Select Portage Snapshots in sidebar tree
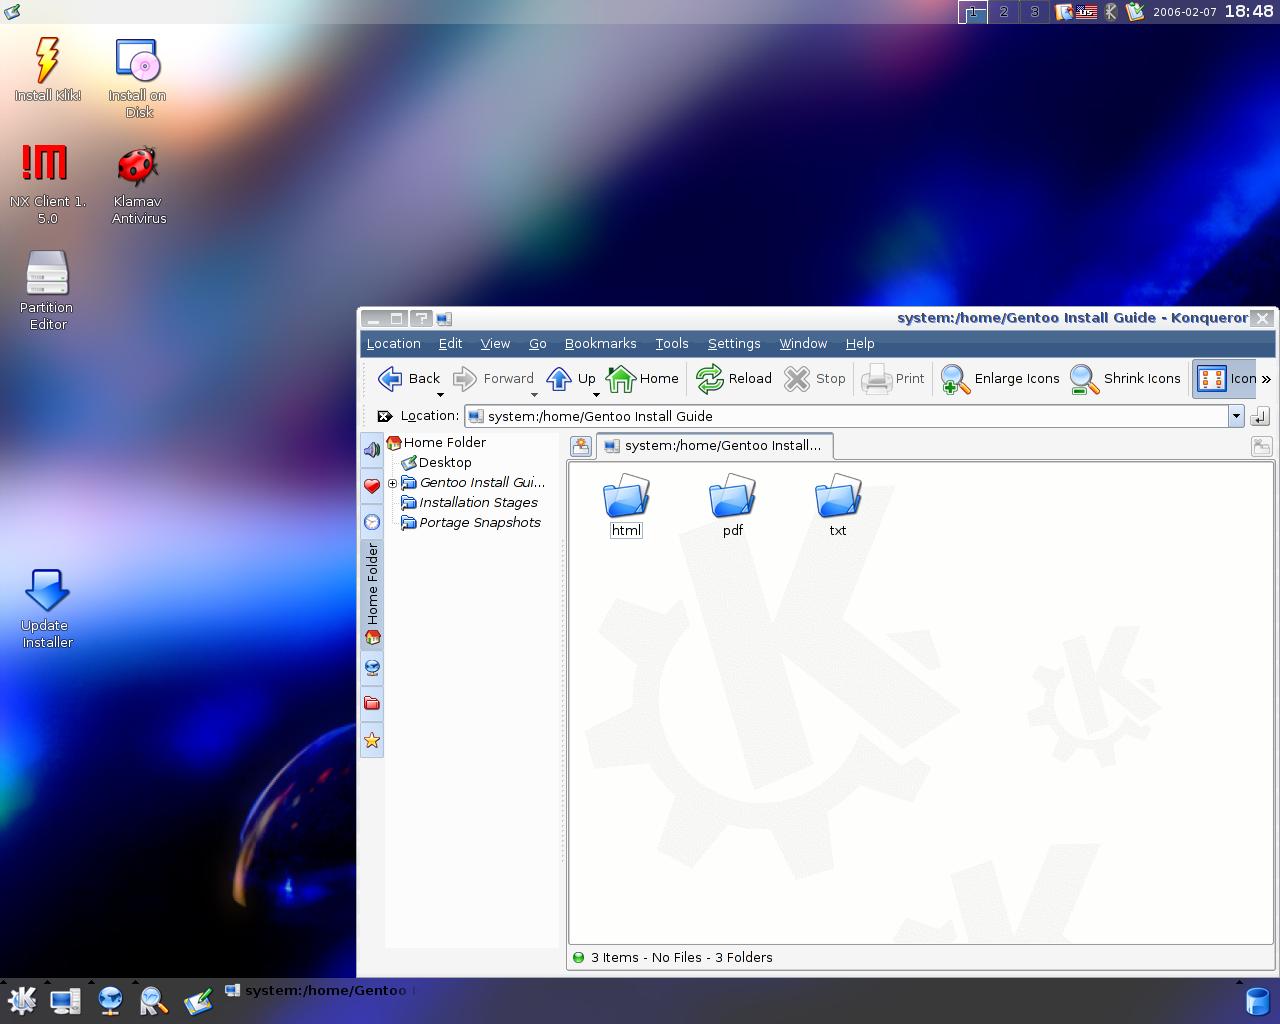1280x1024 pixels. pyautogui.click(x=471, y=522)
